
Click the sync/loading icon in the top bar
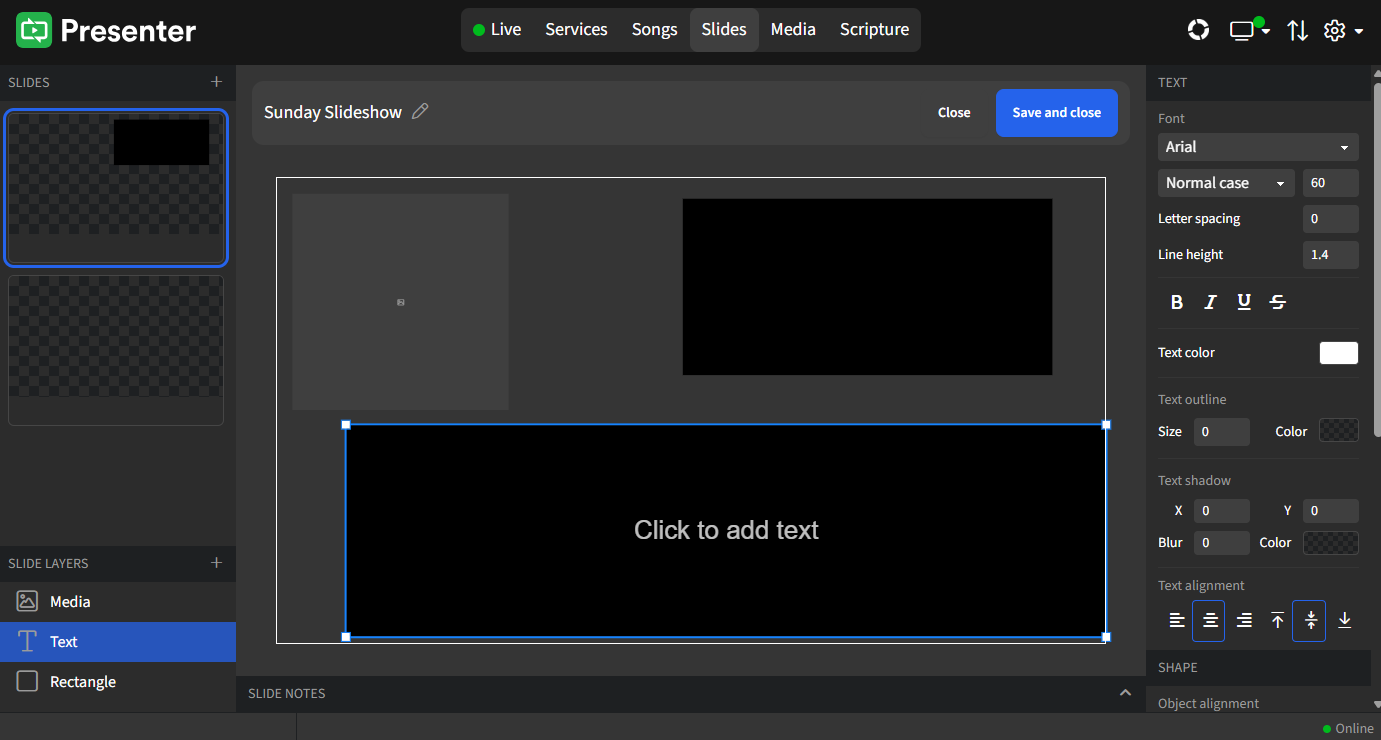[x=1198, y=30]
